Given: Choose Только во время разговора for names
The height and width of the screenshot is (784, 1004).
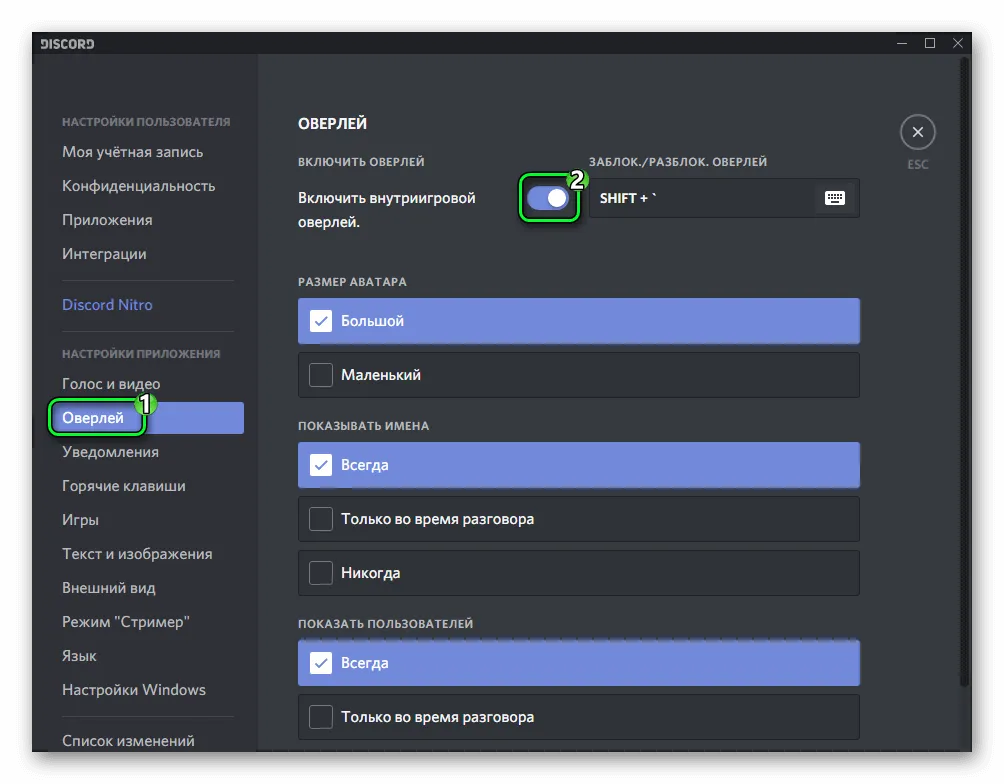Looking at the screenshot, I should [x=578, y=519].
